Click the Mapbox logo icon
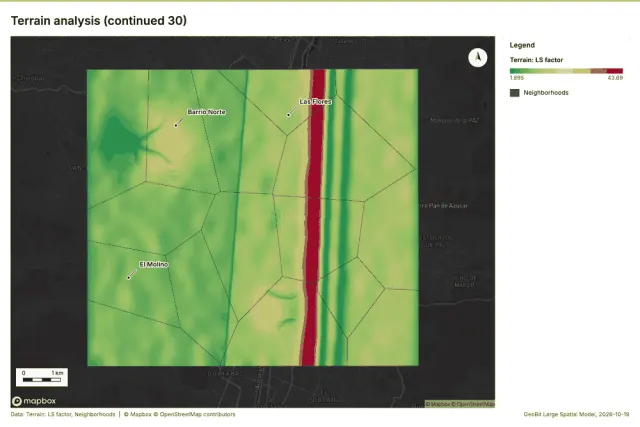This screenshot has height=427, width=640. point(17,401)
